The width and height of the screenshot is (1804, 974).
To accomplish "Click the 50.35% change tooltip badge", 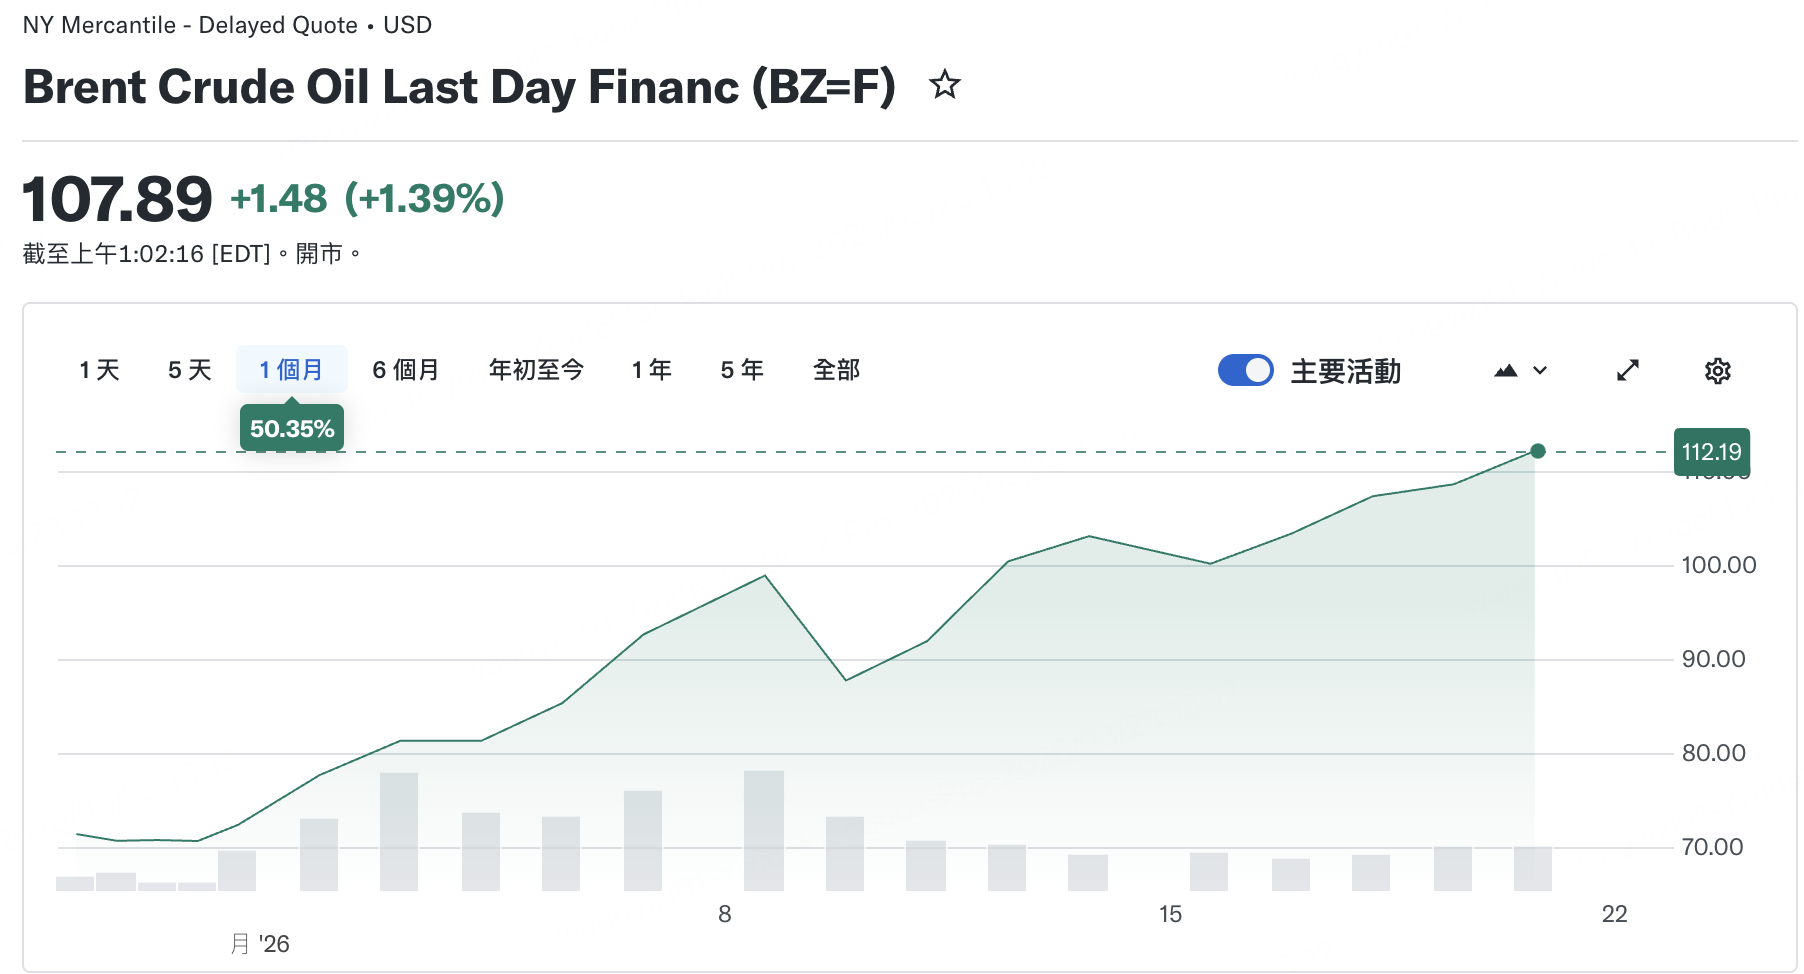I will click(292, 429).
